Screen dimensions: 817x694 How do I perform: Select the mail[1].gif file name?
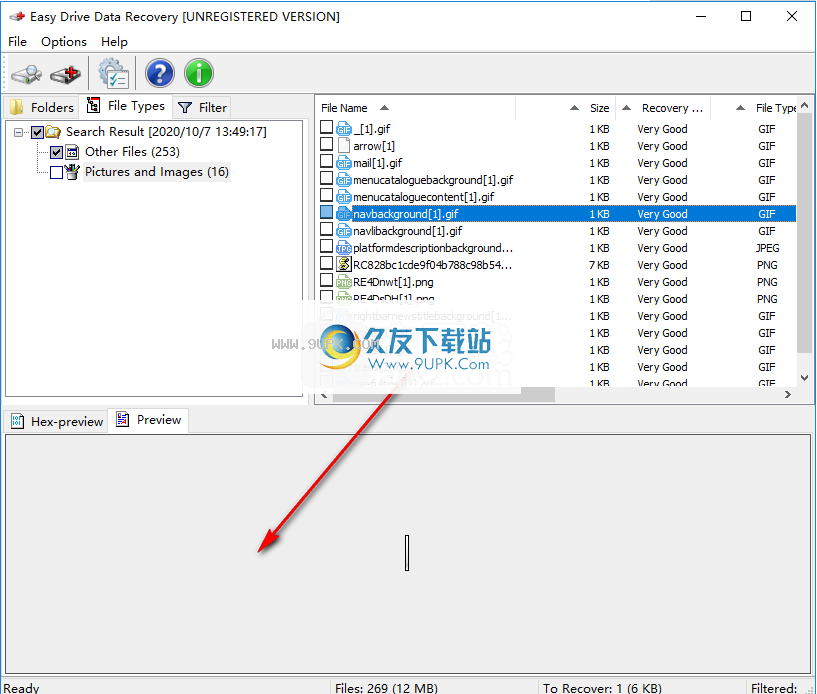378,163
